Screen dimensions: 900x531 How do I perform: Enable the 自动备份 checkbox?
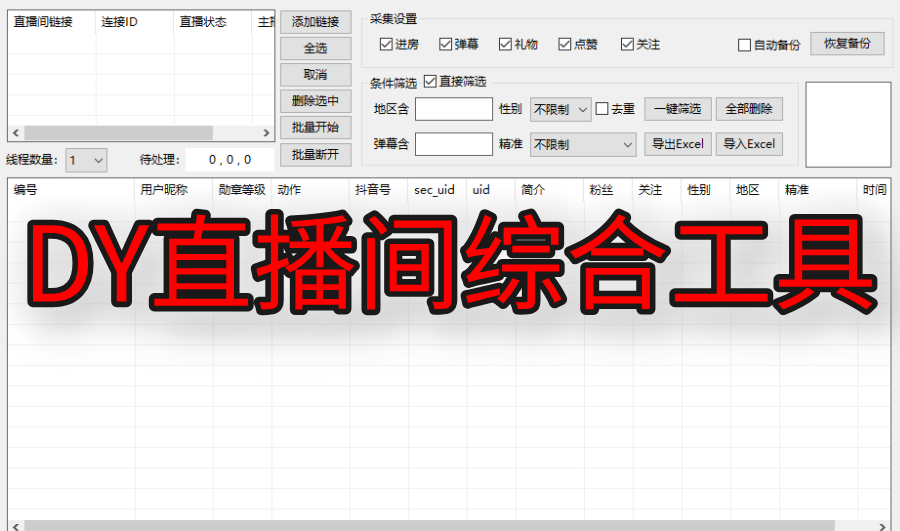click(744, 45)
